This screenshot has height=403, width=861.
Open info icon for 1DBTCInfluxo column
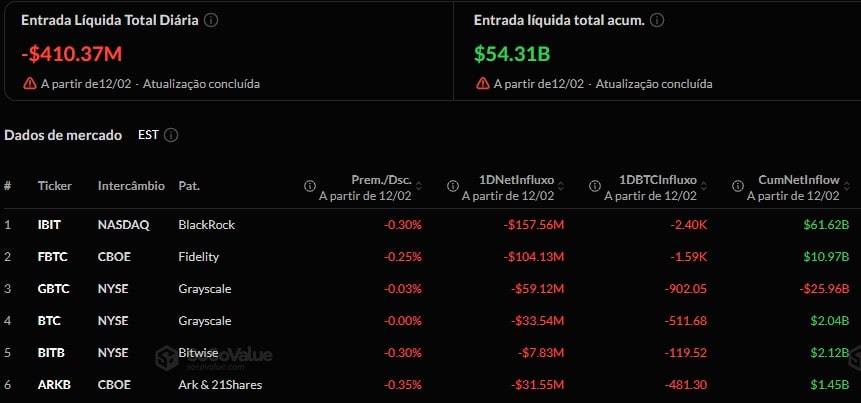[594, 186]
